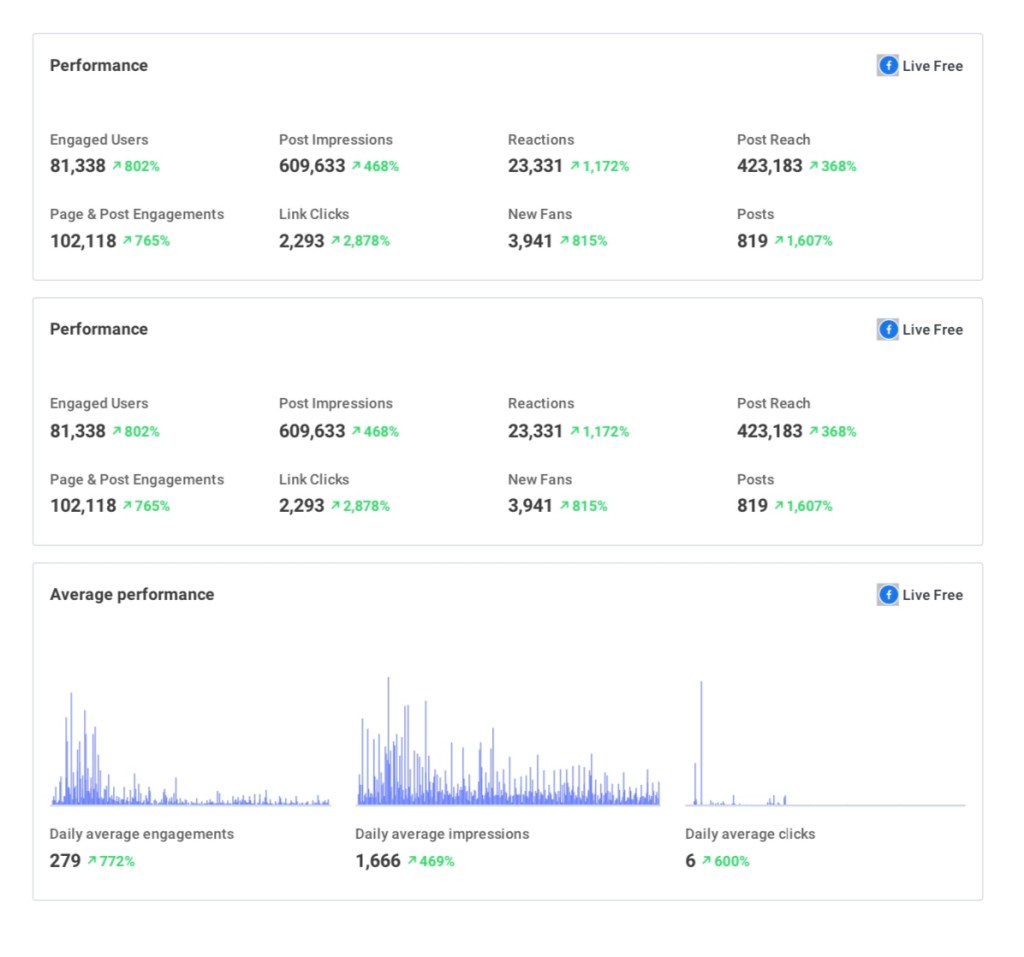Click green trend arrow beside 772%
1024x957 pixels.
point(92,861)
